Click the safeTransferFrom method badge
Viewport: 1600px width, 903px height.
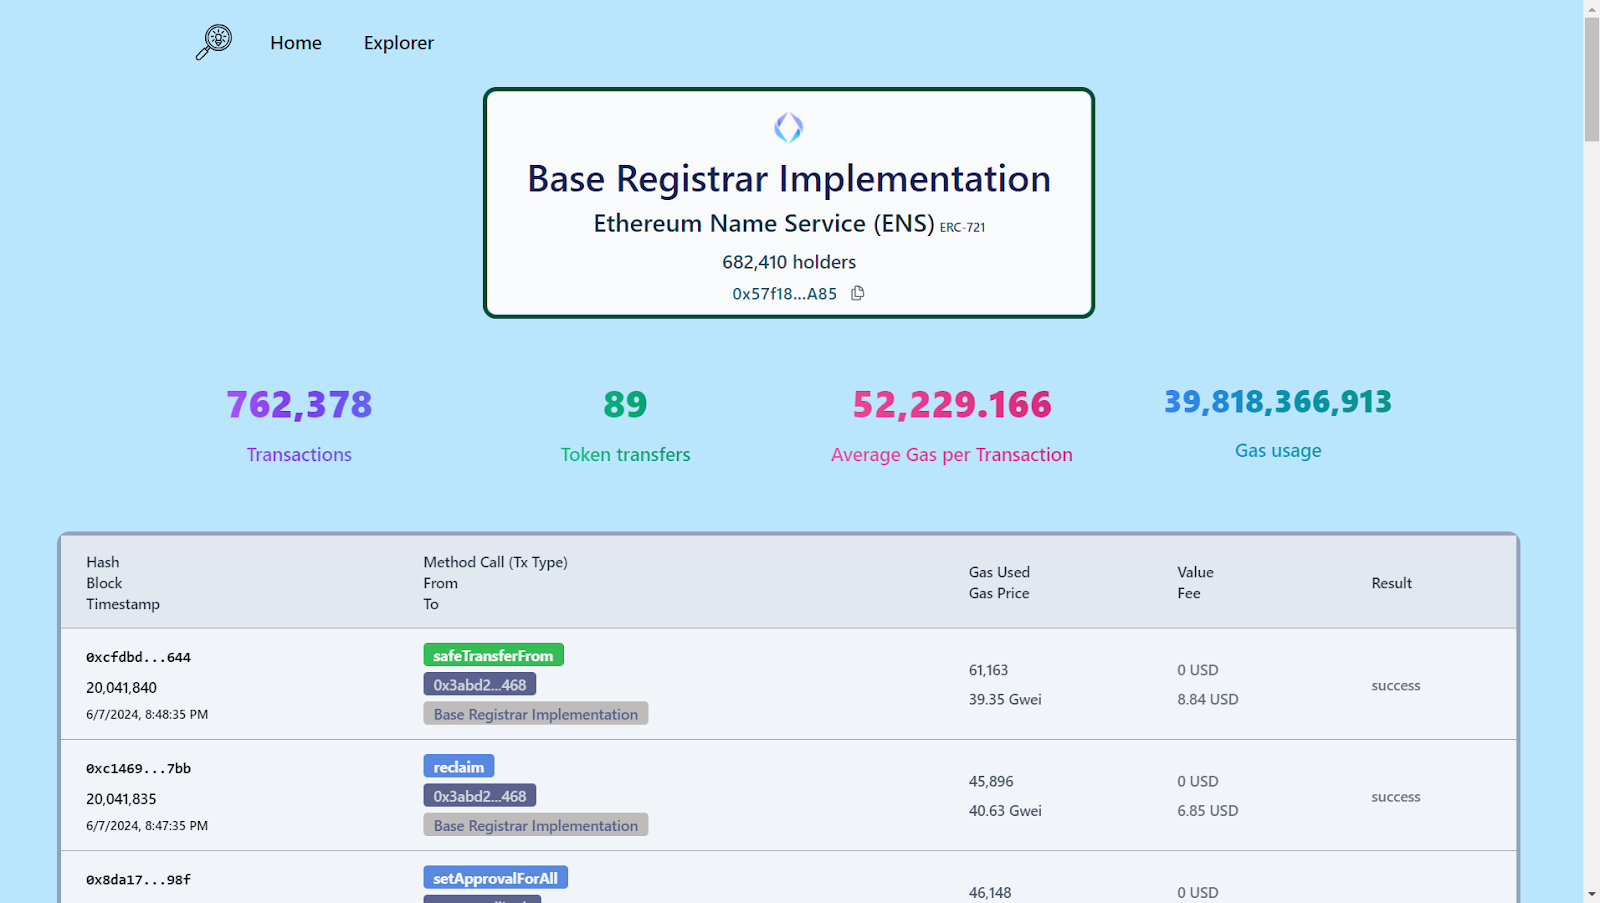pos(493,655)
